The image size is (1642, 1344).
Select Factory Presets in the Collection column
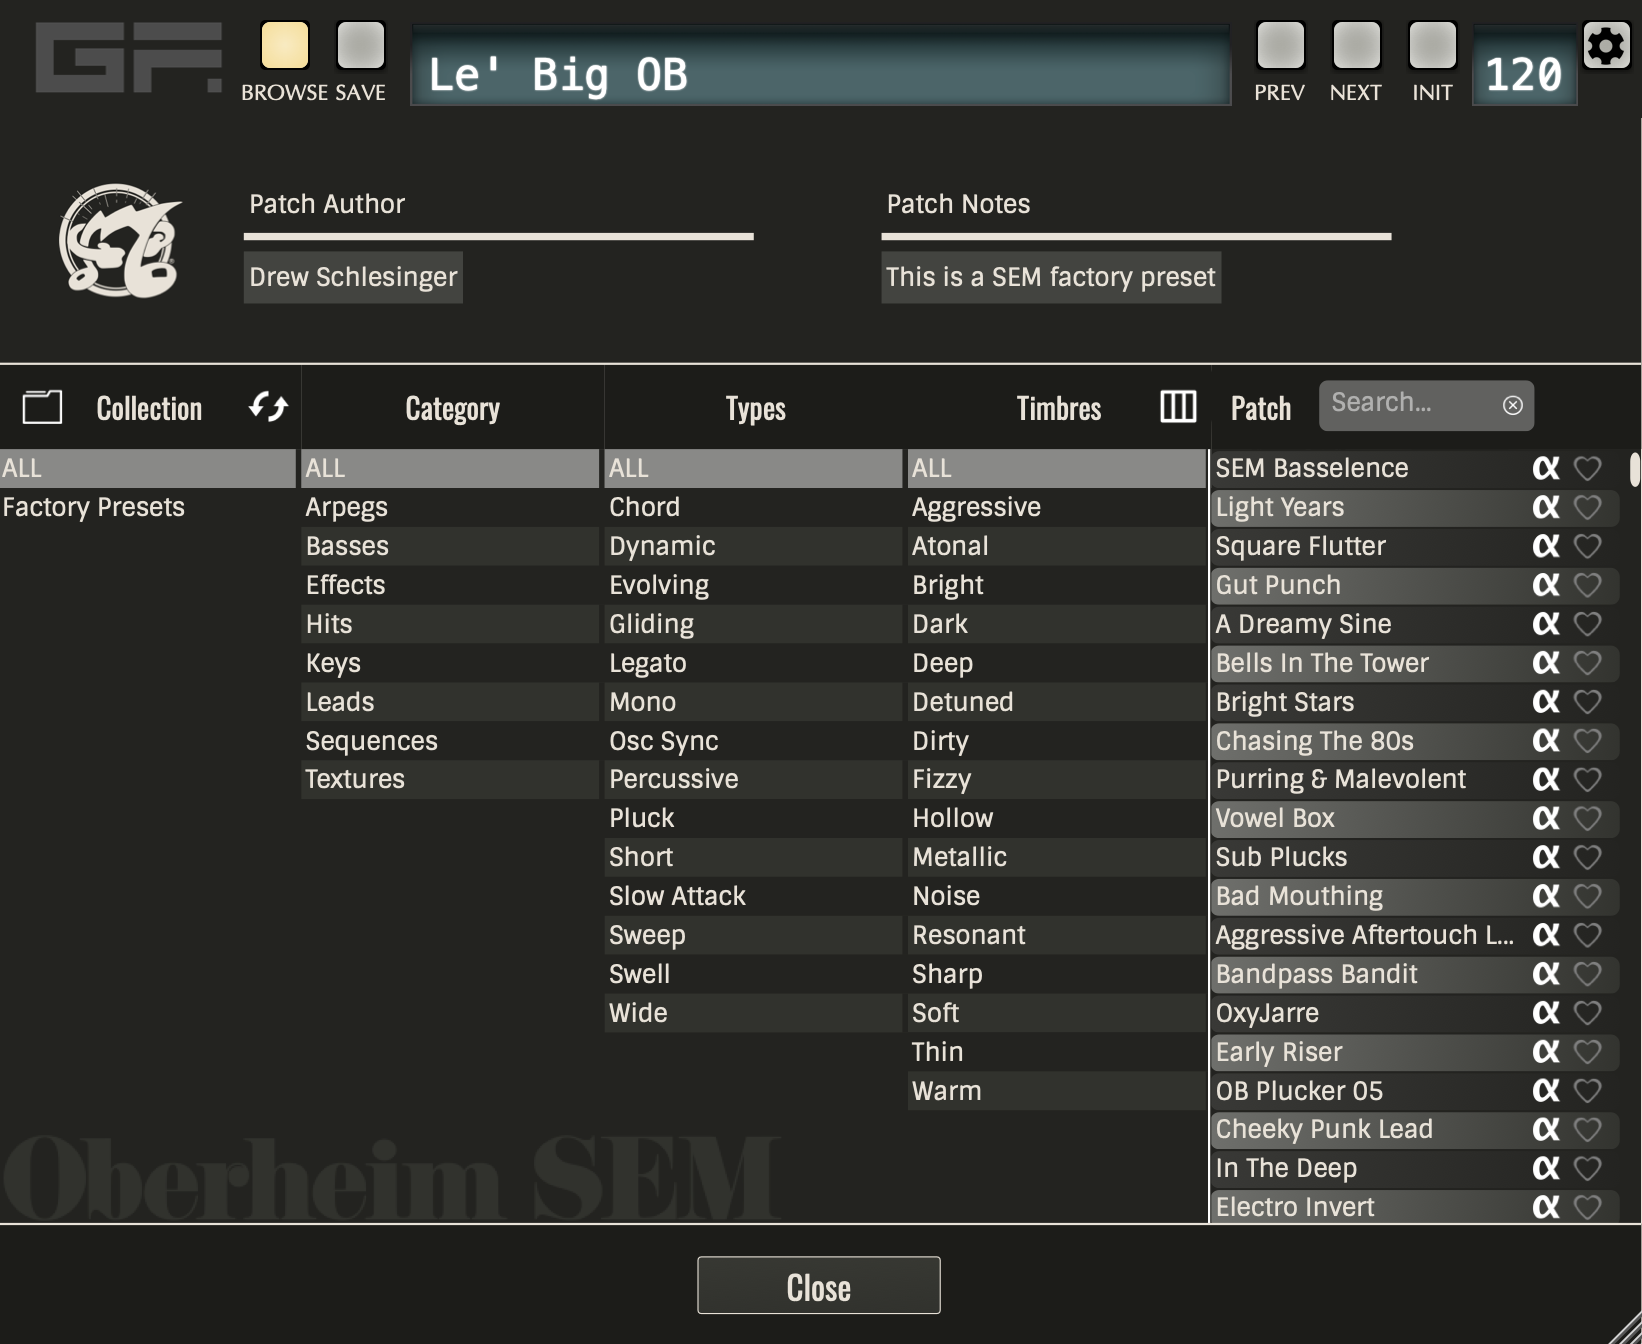tap(94, 507)
